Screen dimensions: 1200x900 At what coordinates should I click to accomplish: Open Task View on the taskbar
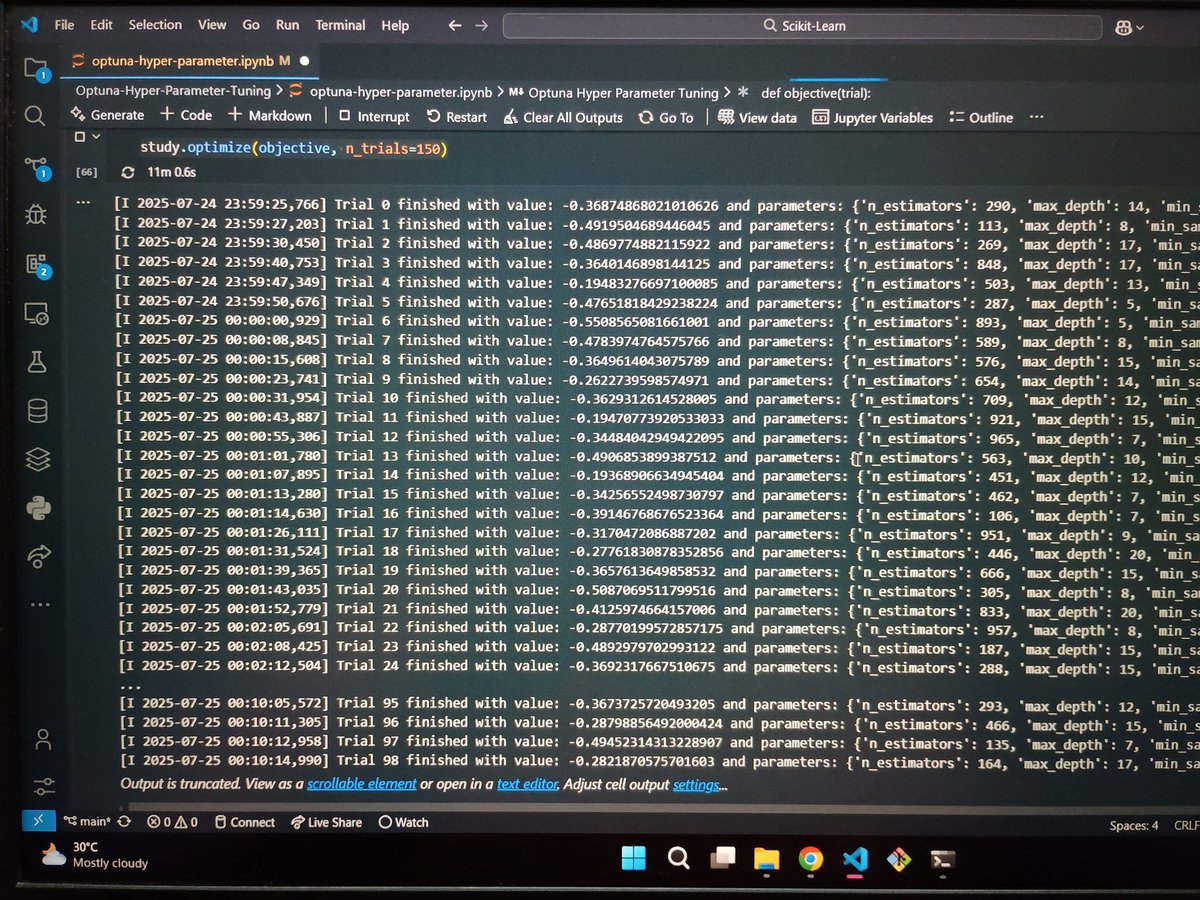[722, 859]
